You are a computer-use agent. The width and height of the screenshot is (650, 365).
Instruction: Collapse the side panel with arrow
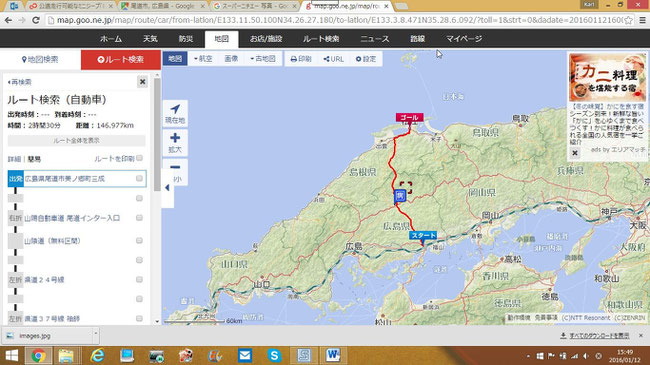click(167, 188)
